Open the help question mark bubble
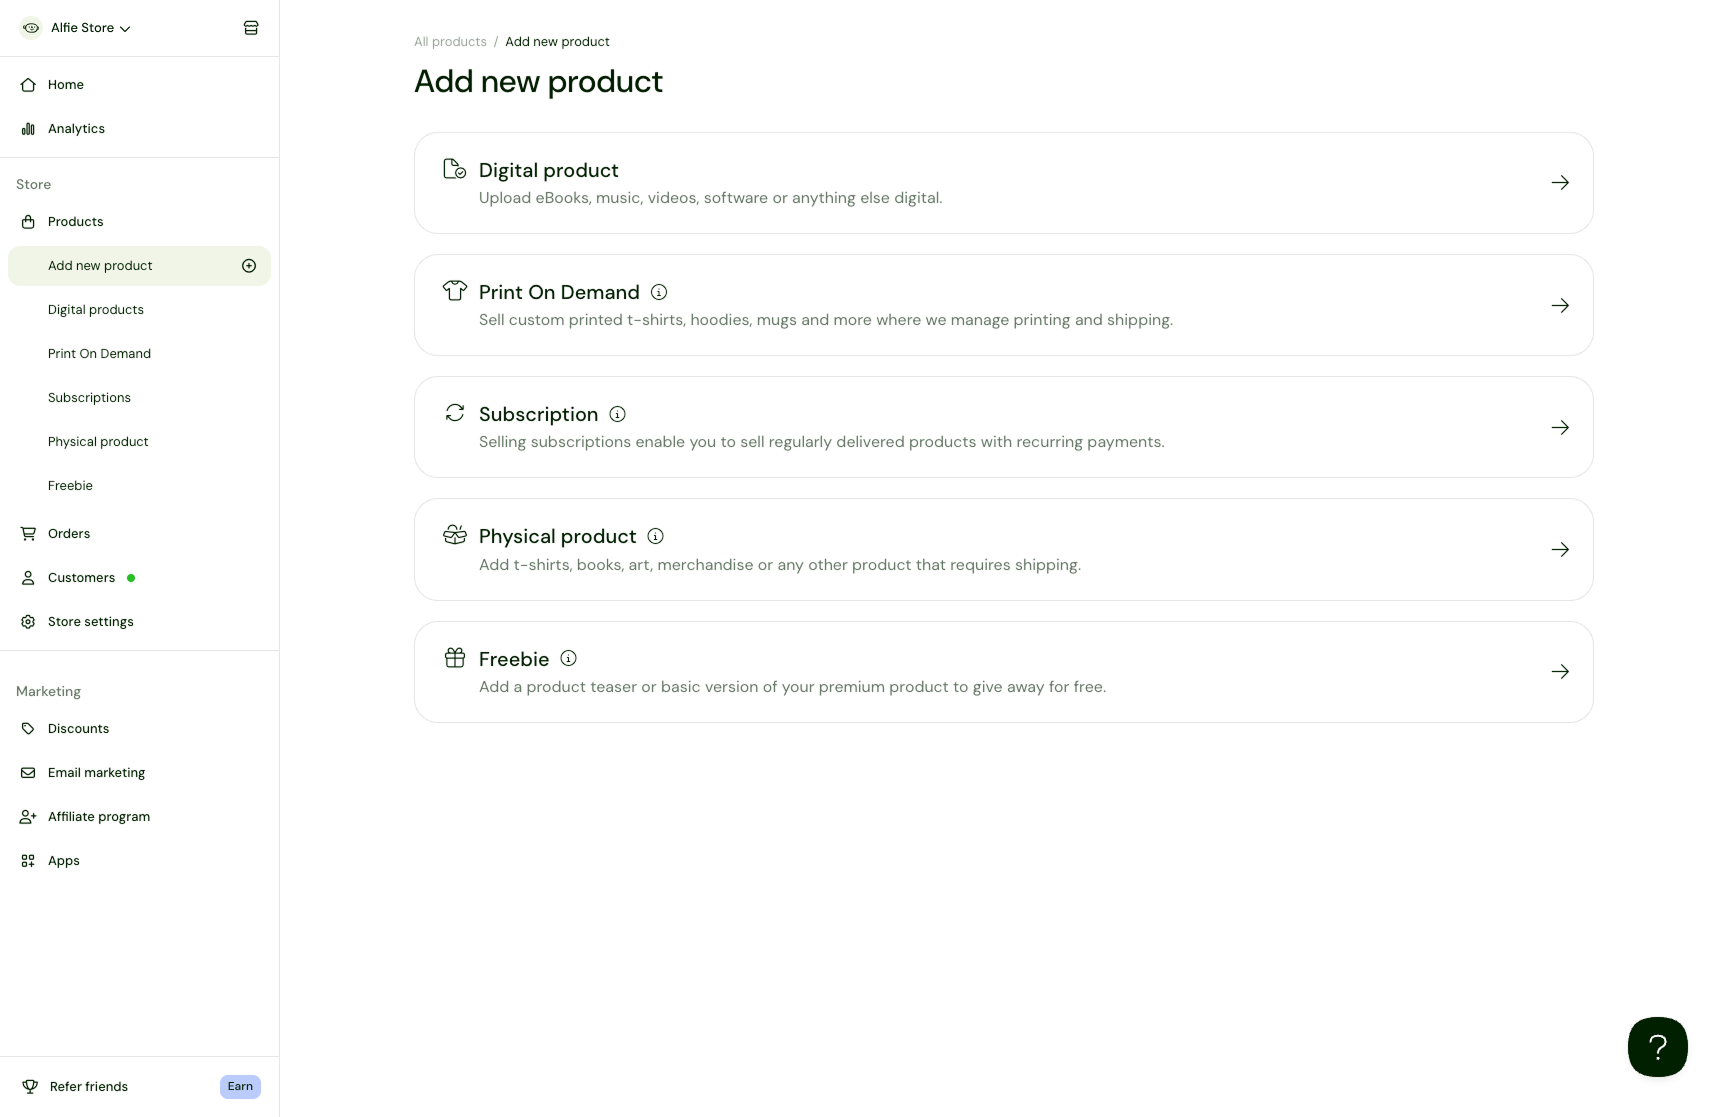The image size is (1728, 1117). [1657, 1046]
